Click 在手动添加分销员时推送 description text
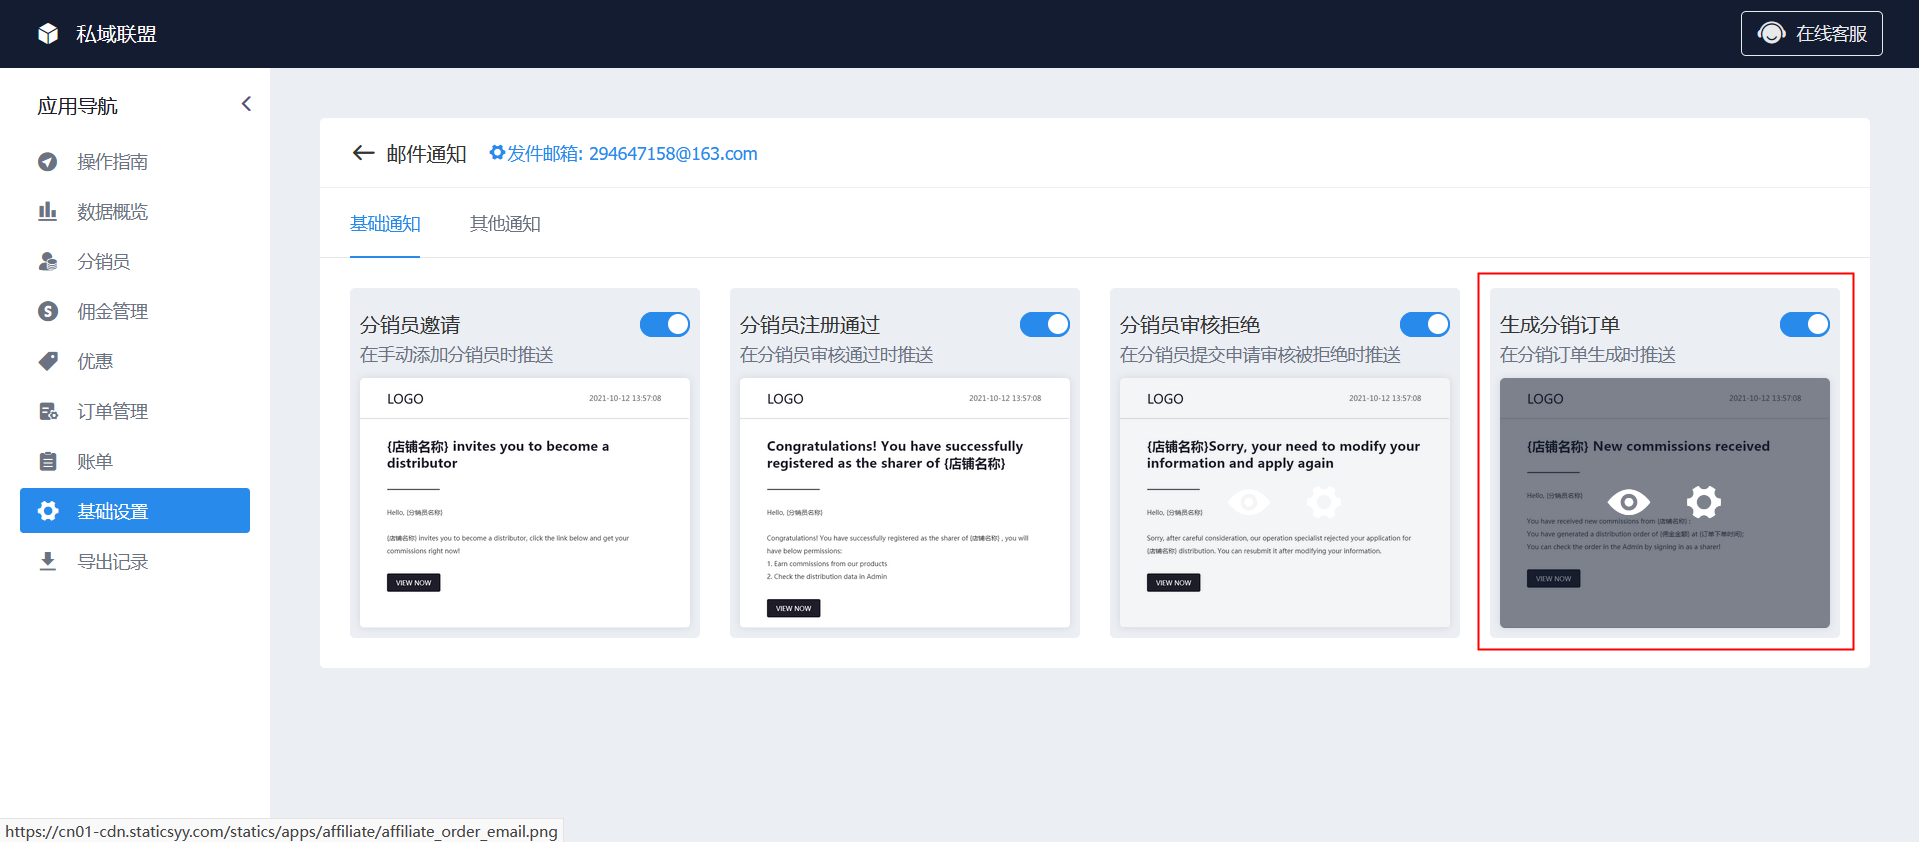1919x842 pixels. pyautogui.click(x=456, y=355)
